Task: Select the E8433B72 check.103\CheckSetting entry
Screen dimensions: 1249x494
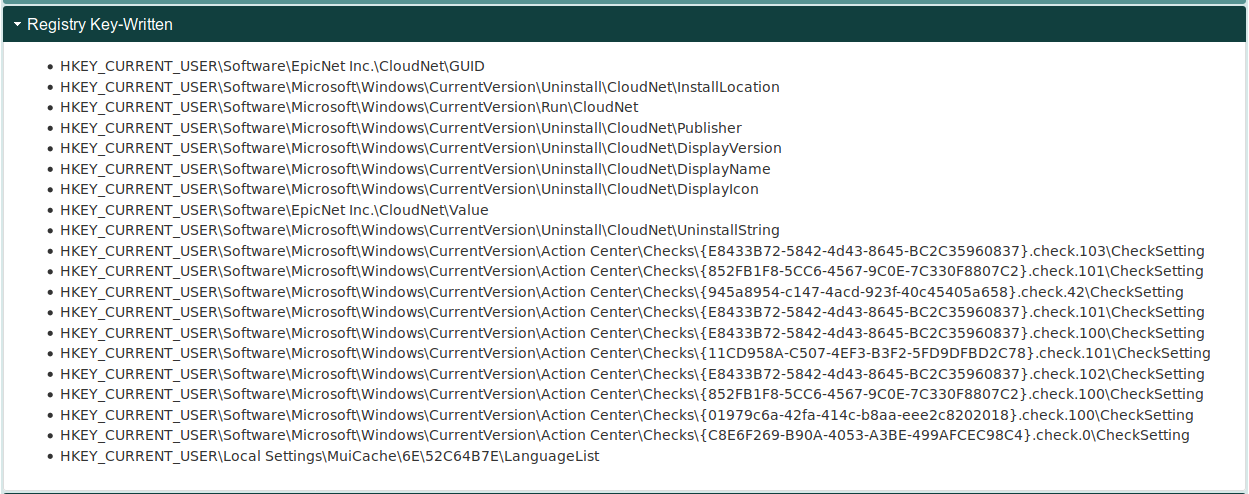Action: click(632, 251)
